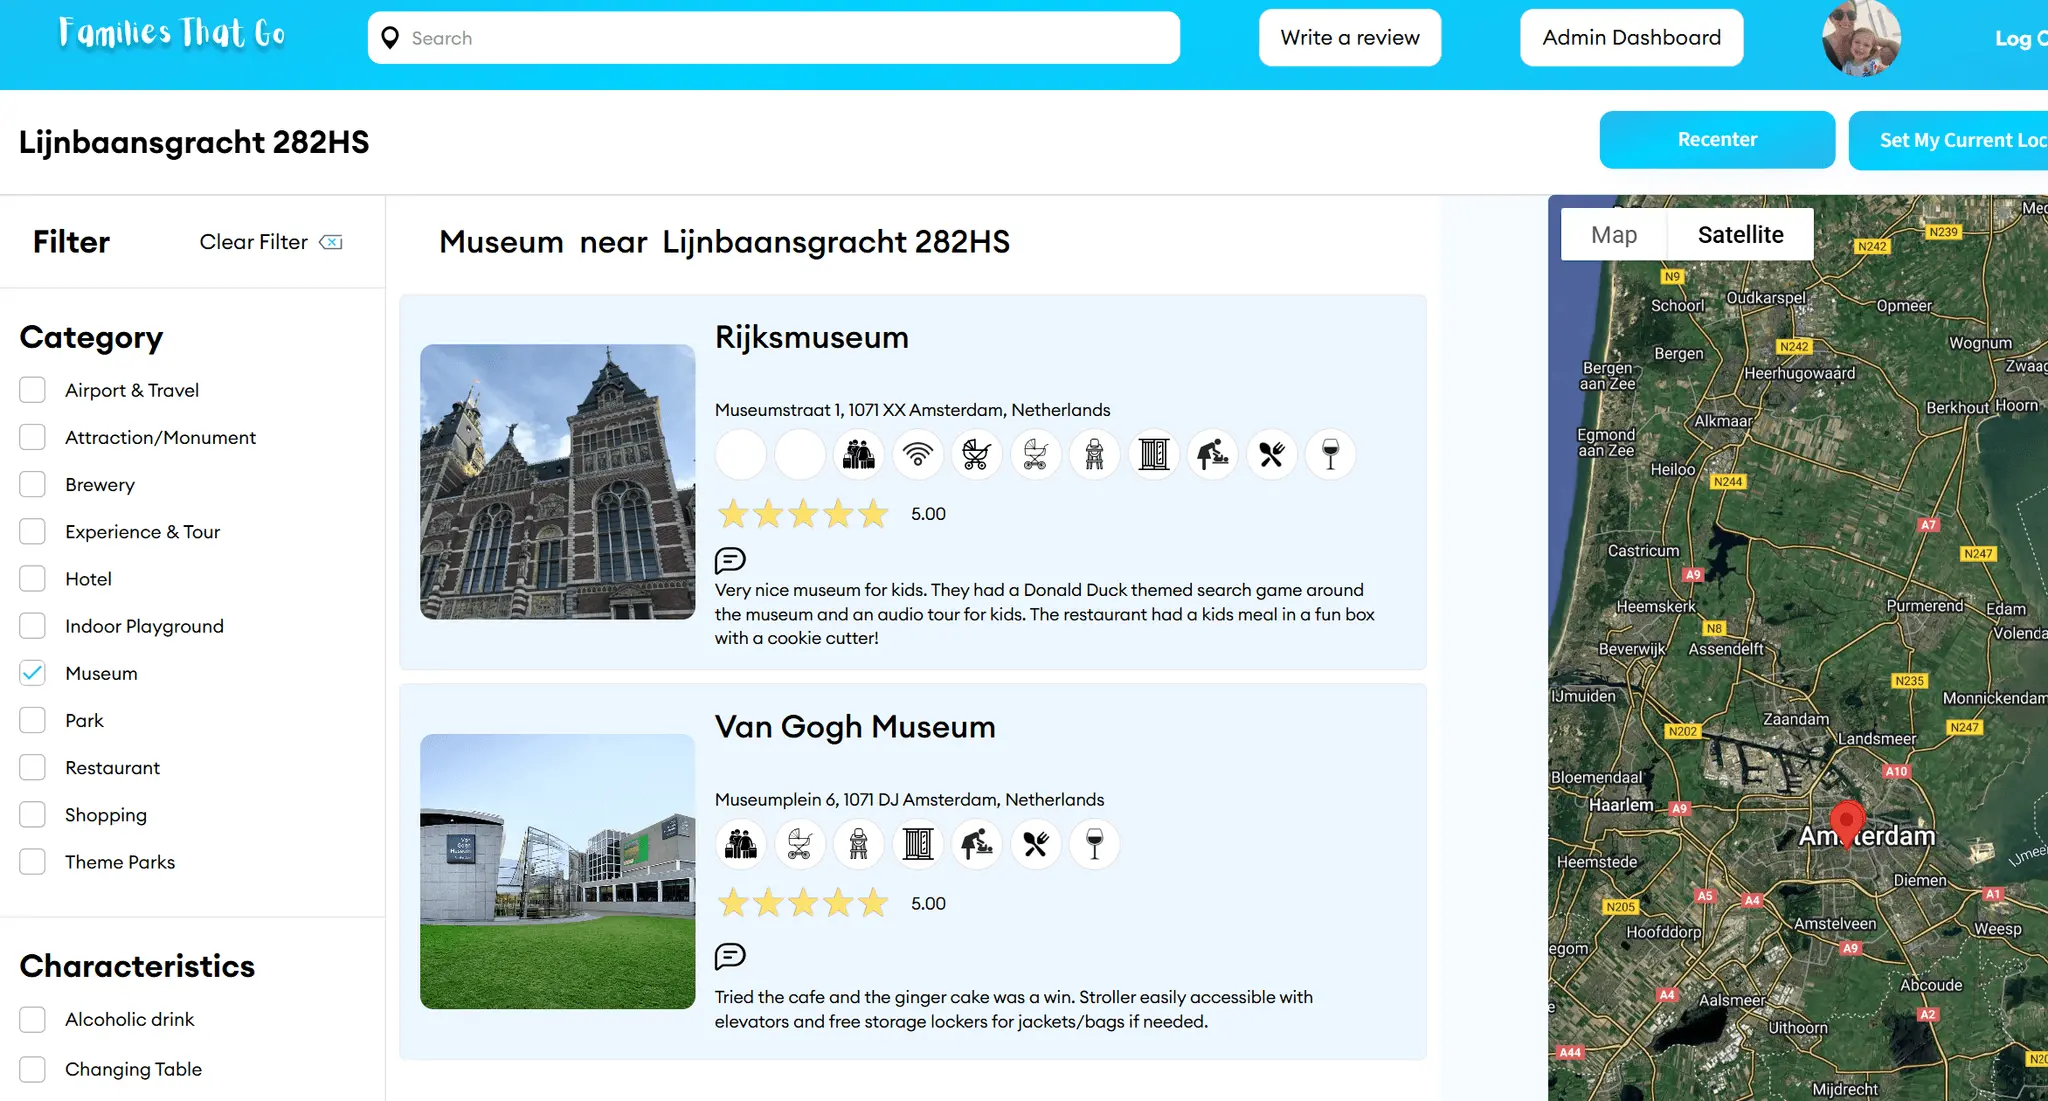Click the family with luggage icon under Rijksmuseum
The width and height of the screenshot is (2048, 1101).
(859, 455)
